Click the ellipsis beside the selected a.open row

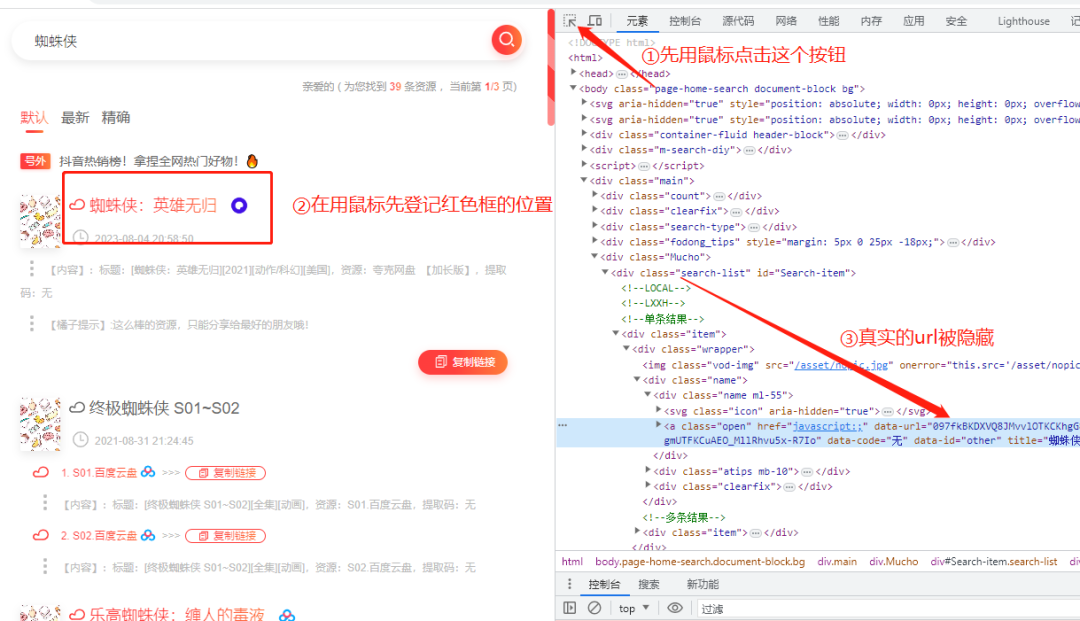[563, 425]
